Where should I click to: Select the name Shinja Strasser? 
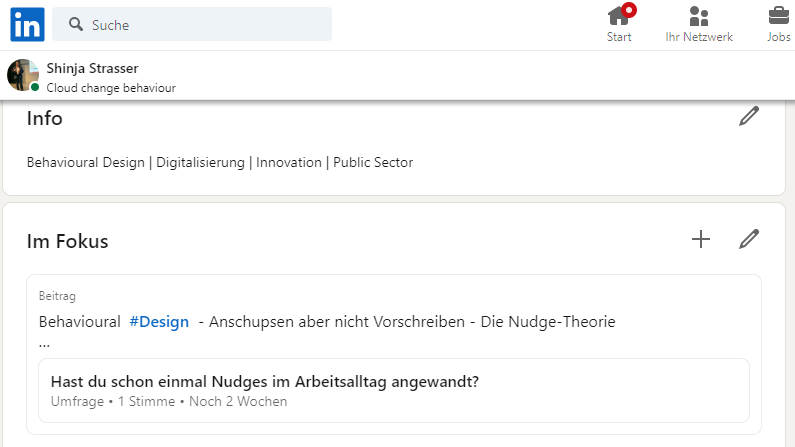(92, 68)
